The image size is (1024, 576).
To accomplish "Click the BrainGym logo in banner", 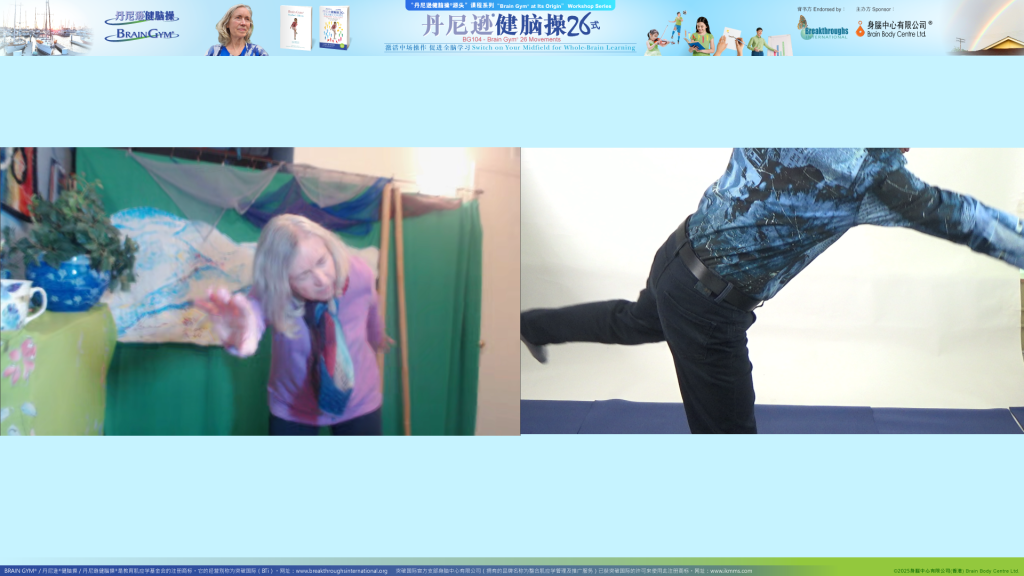I will point(141,35).
